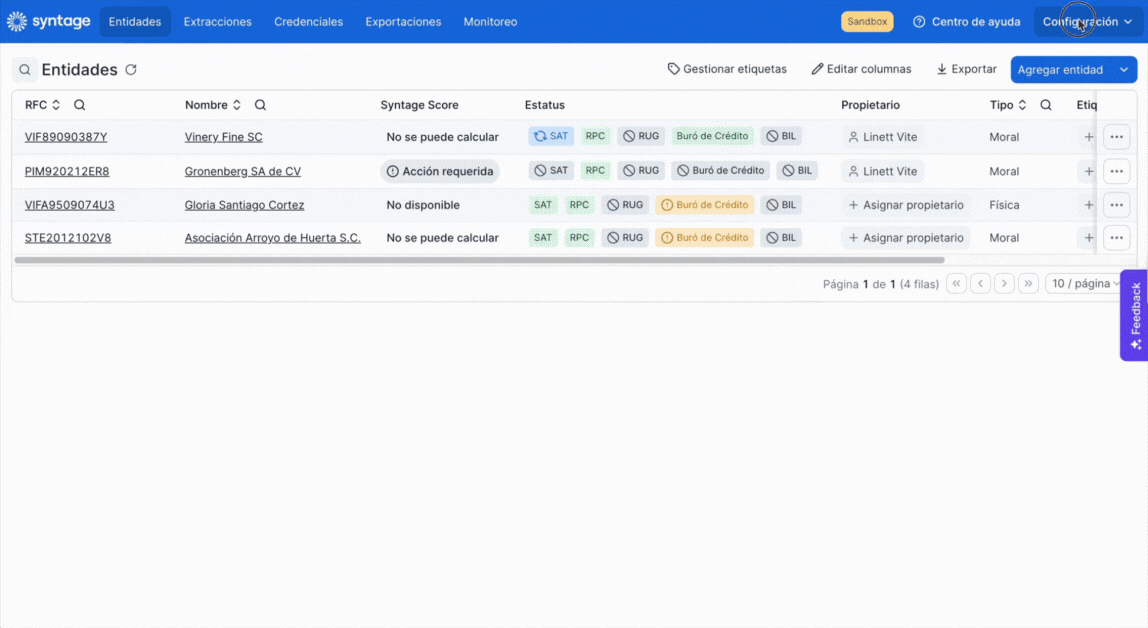Click BIL badge in Vinery Fine SC row
This screenshot has width=1148, height=628.
tap(780, 136)
